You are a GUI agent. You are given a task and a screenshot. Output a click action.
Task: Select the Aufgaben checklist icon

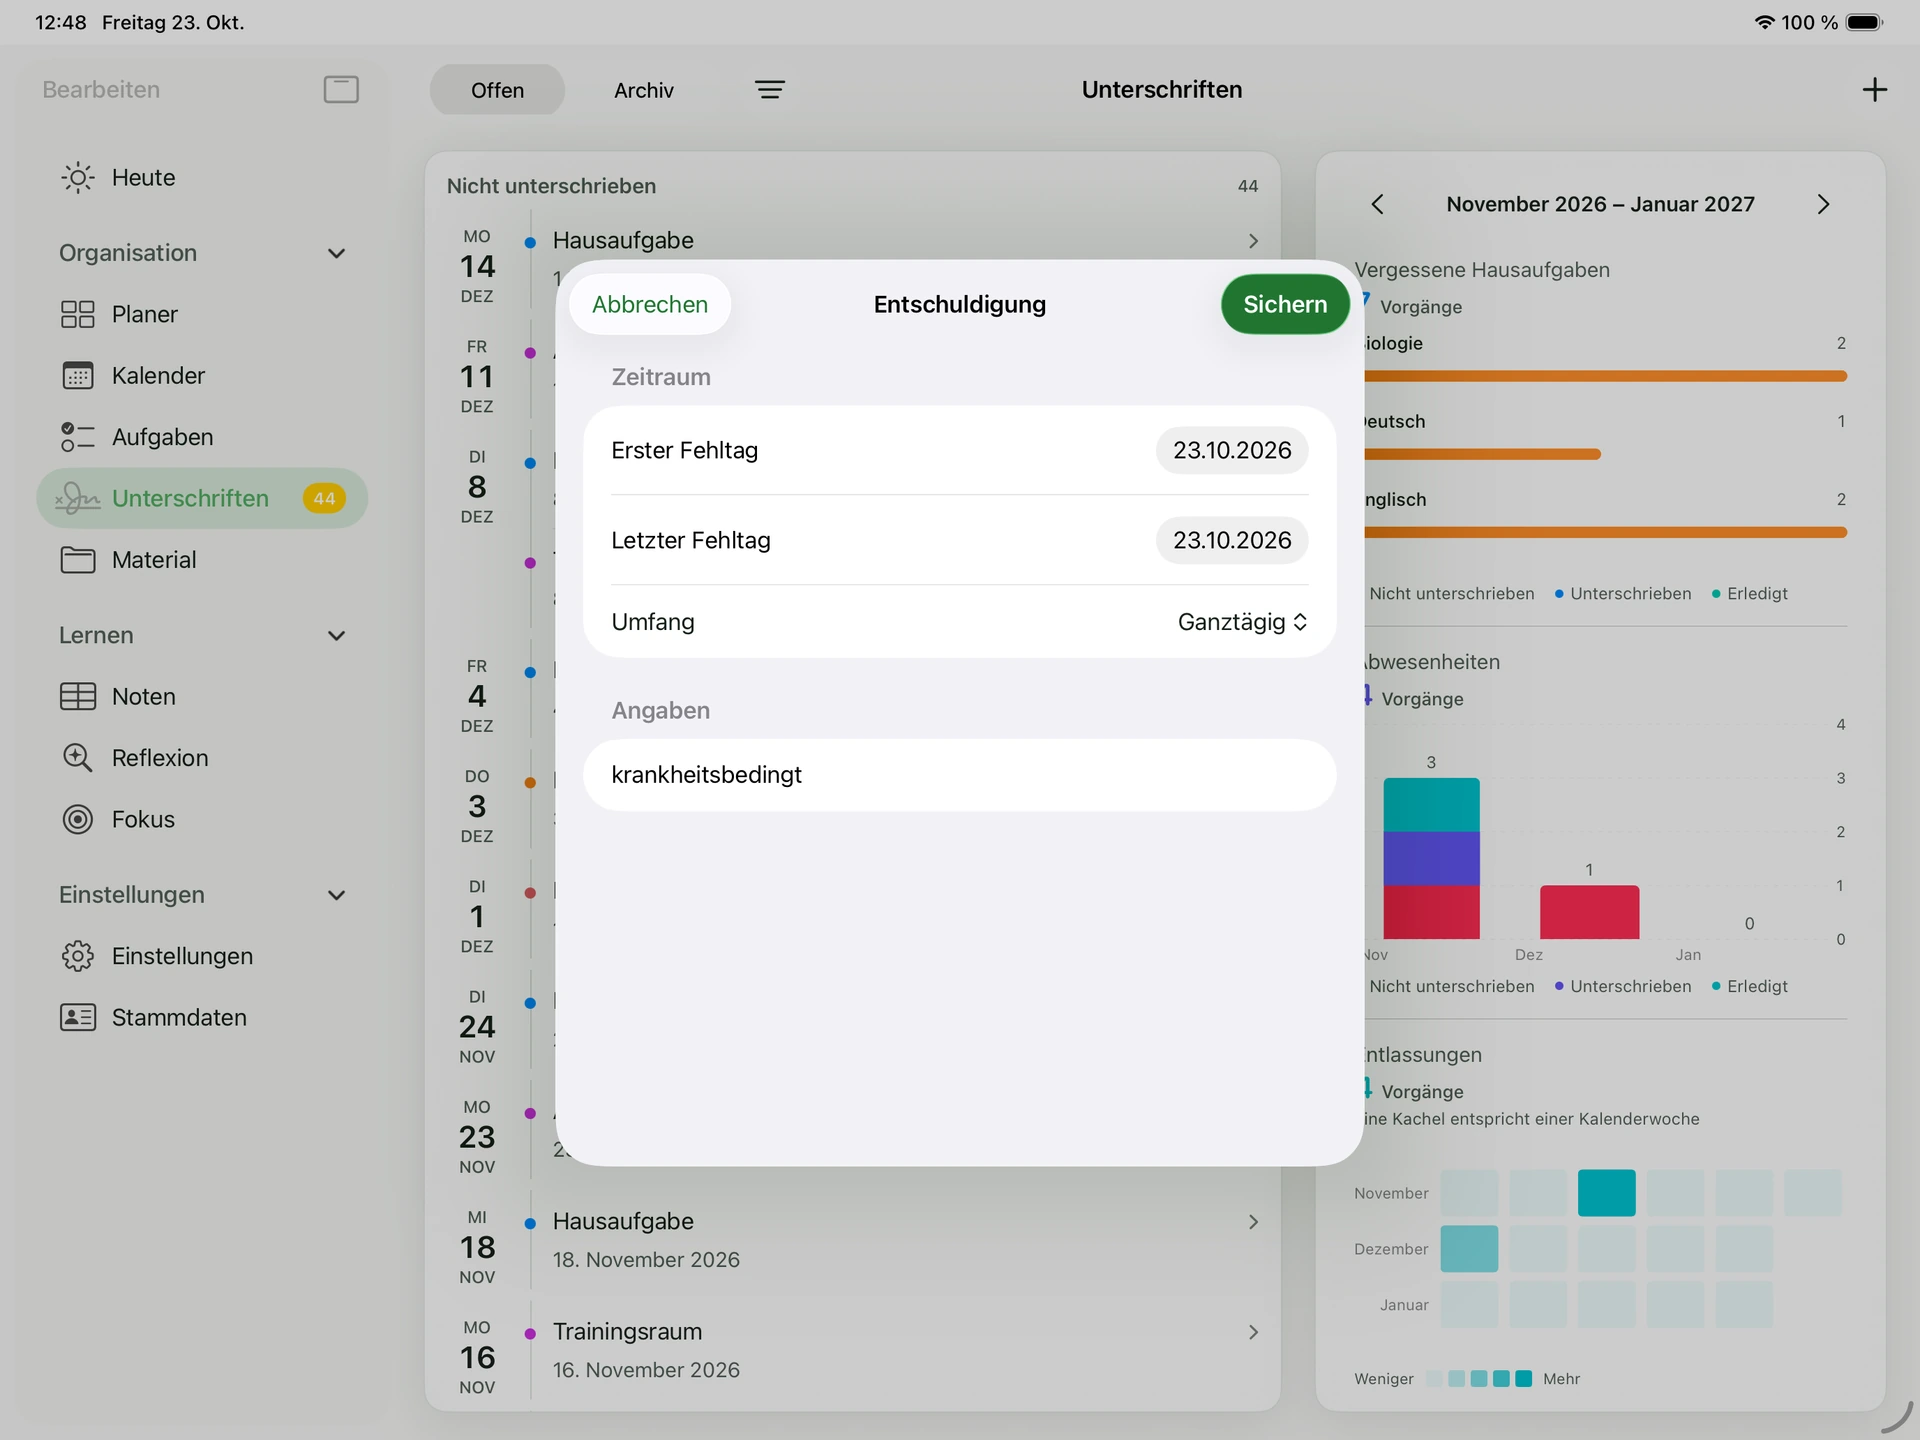pos(78,437)
